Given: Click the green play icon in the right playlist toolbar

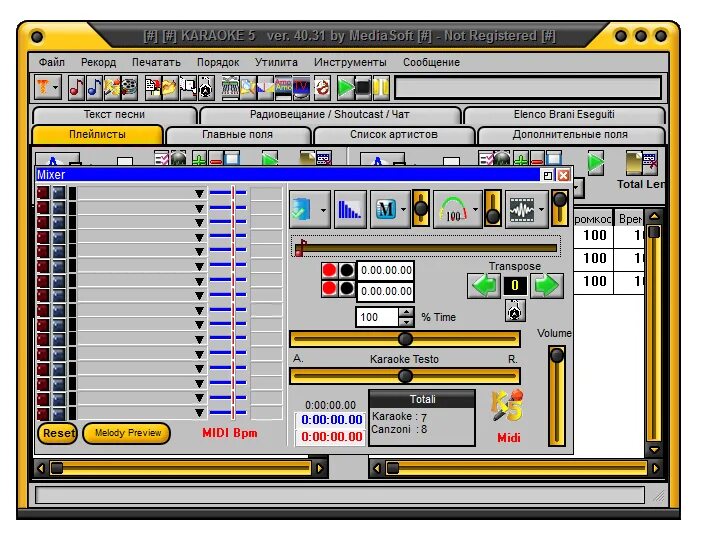Looking at the screenshot, I should coord(596,162).
